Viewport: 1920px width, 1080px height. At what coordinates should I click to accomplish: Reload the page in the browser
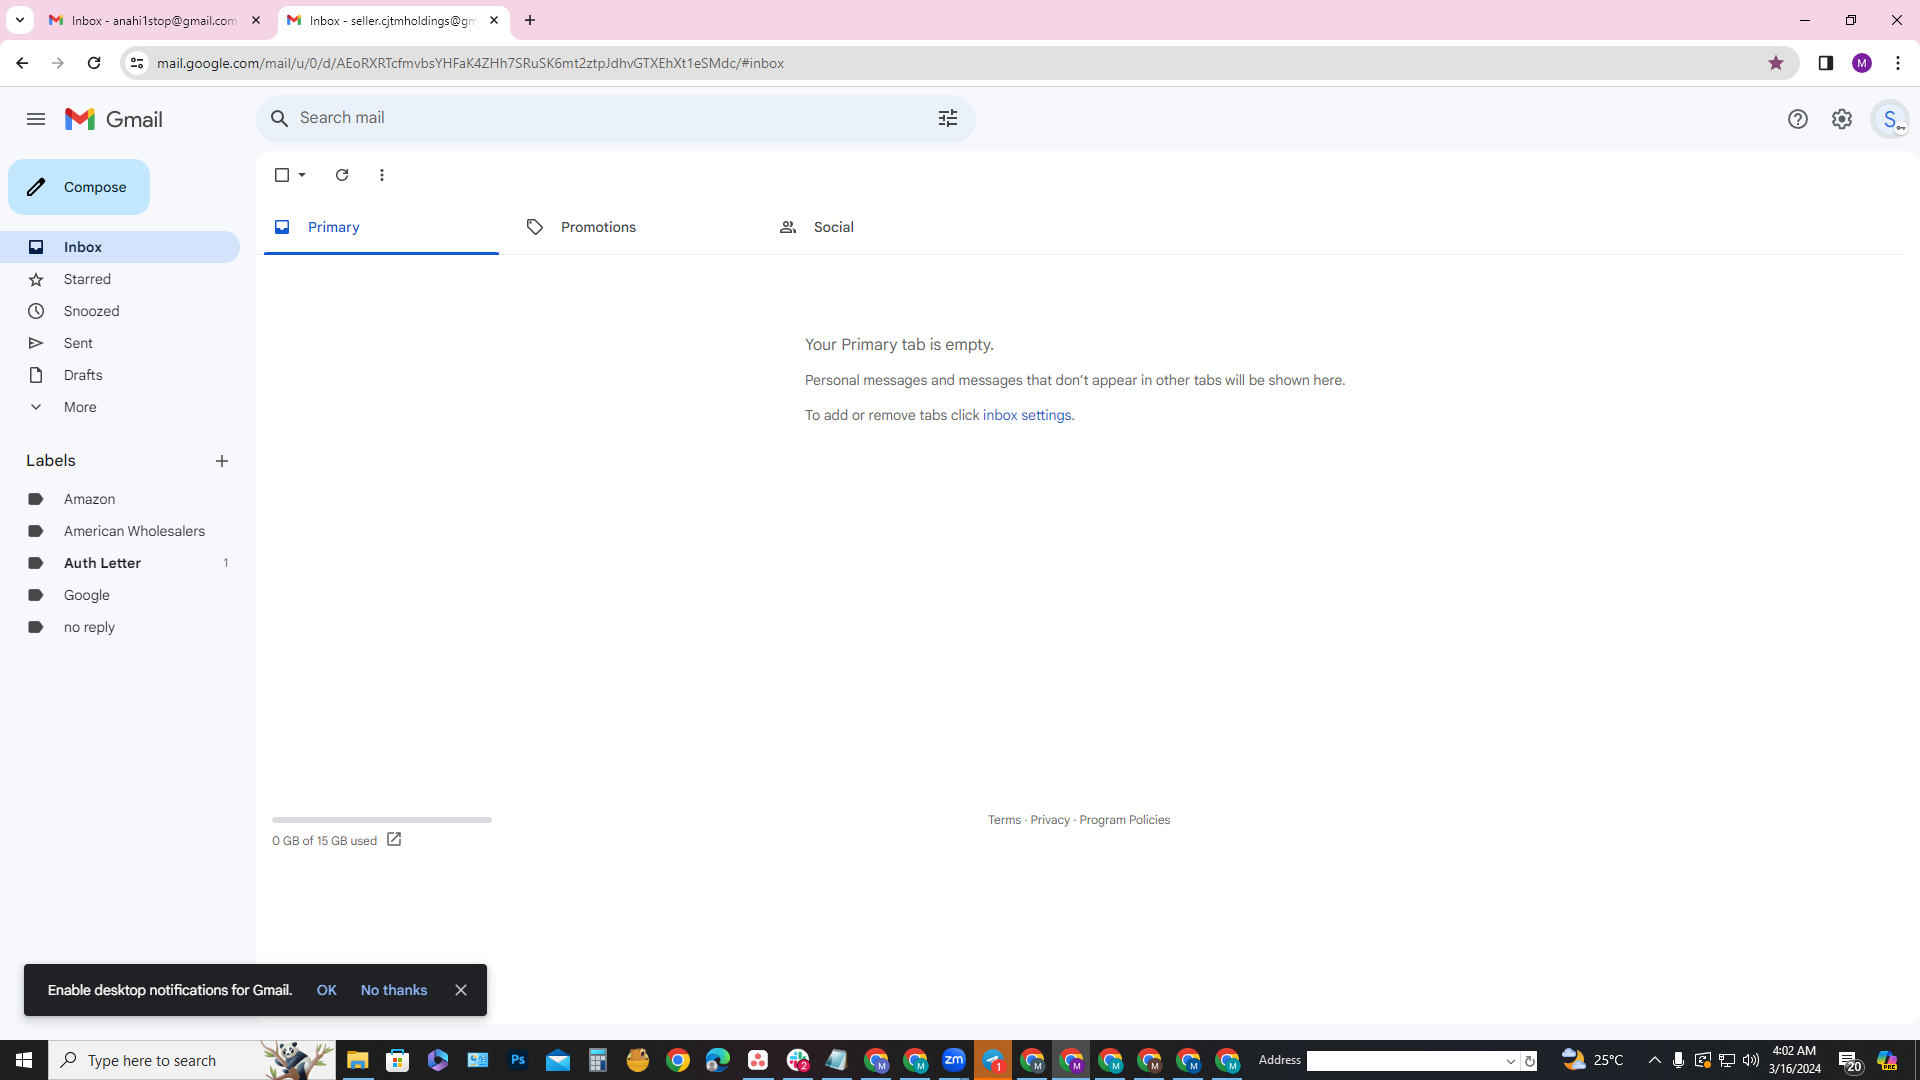click(94, 63)
